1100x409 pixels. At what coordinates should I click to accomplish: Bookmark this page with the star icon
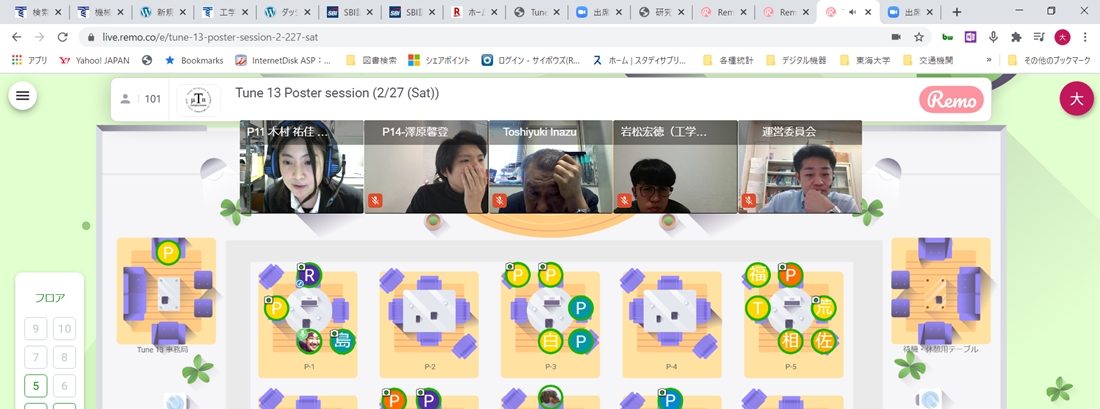(918, 37)
